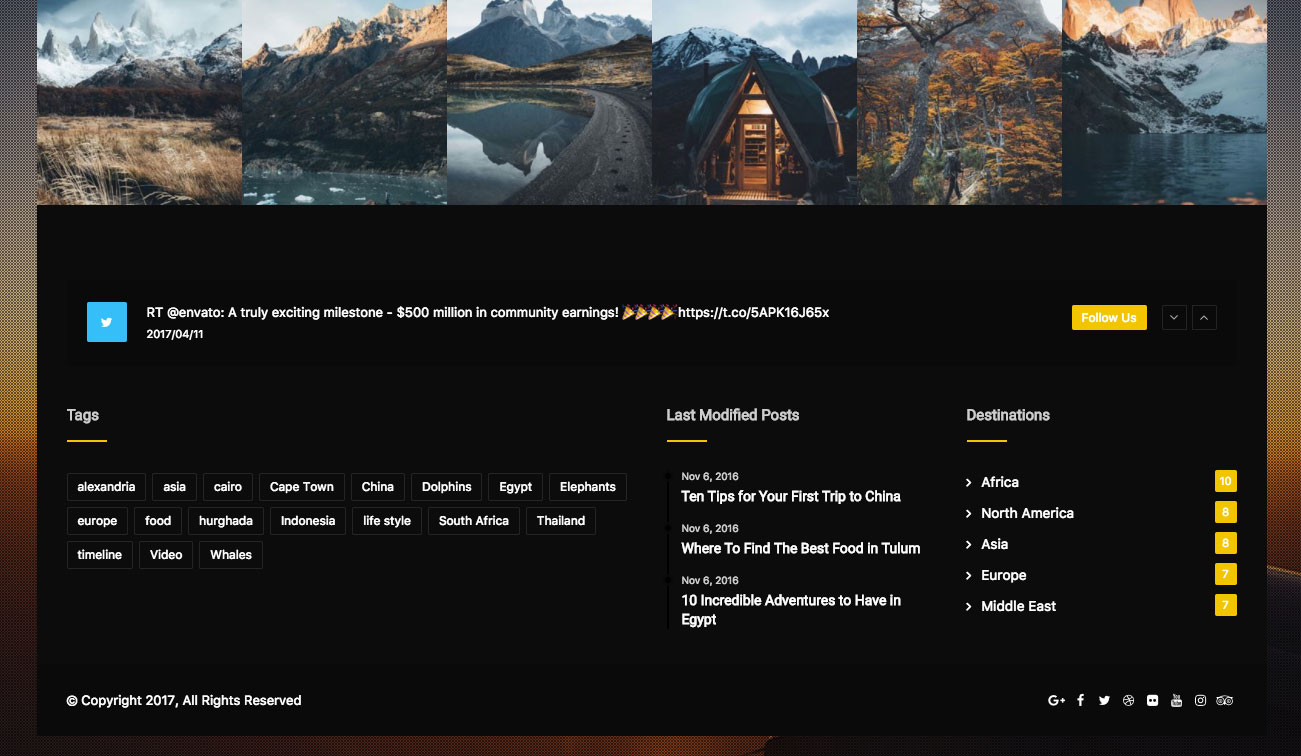
Task: Show previous tweet with up chevron
Action: [1204, 318]
